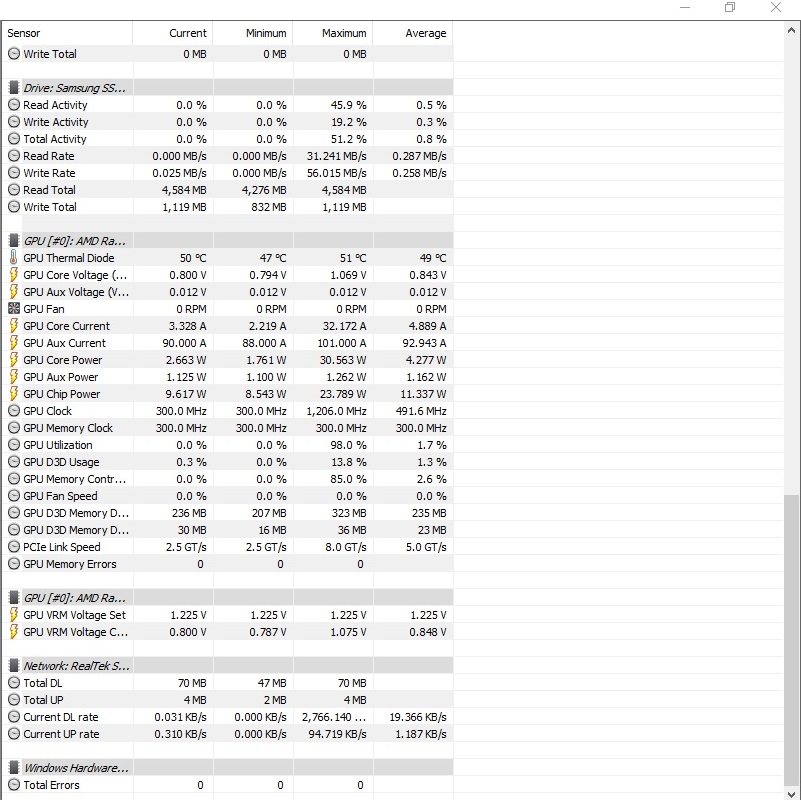The height and width of the screenshot is (800, 801).
Task: Click the GPU Fan Speed gauge icon
Action: click(14, 496)
